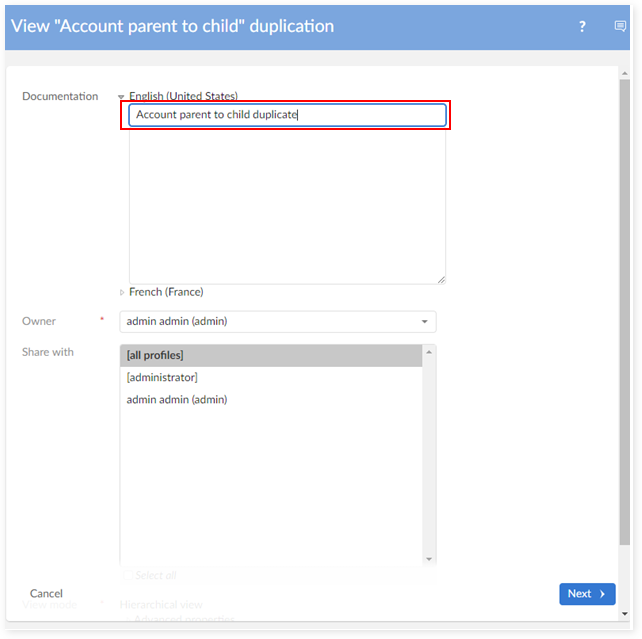Click the faded Select all link
Screen dimensions: 642x639
click(x=156, y=575)
